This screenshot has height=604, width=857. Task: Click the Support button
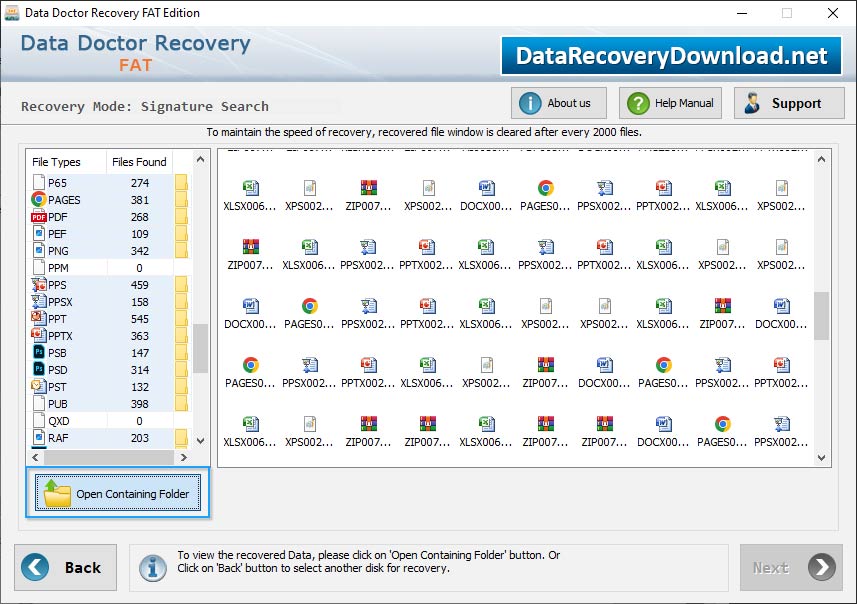coord(789,103)
